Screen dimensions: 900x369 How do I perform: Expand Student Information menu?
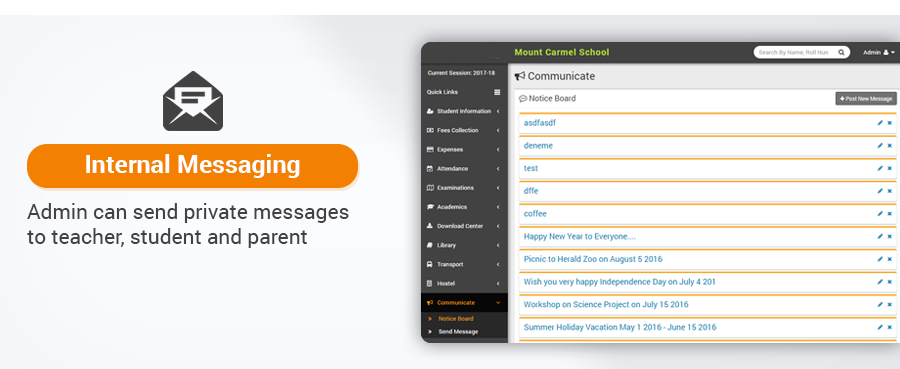(464, 111)
